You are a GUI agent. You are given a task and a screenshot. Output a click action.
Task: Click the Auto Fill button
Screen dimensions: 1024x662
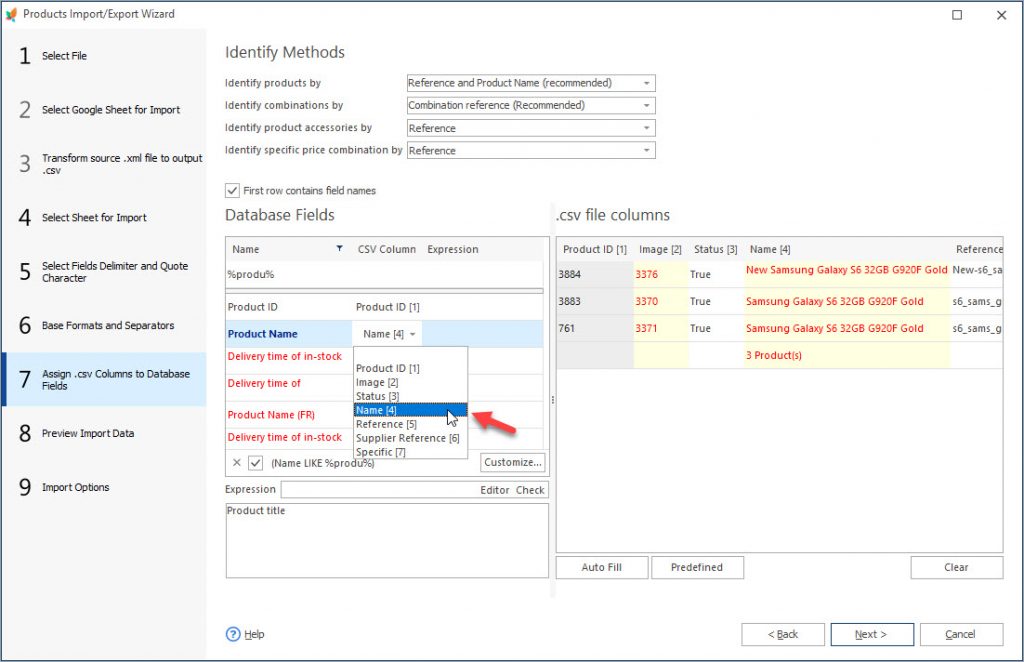[601, 567]
